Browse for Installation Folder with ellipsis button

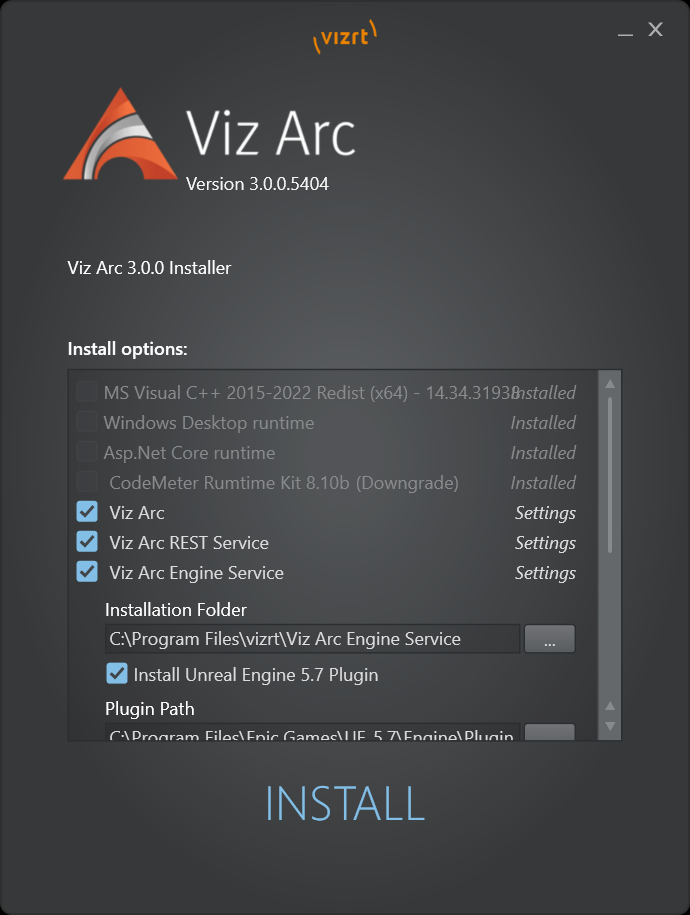(549, 638)
